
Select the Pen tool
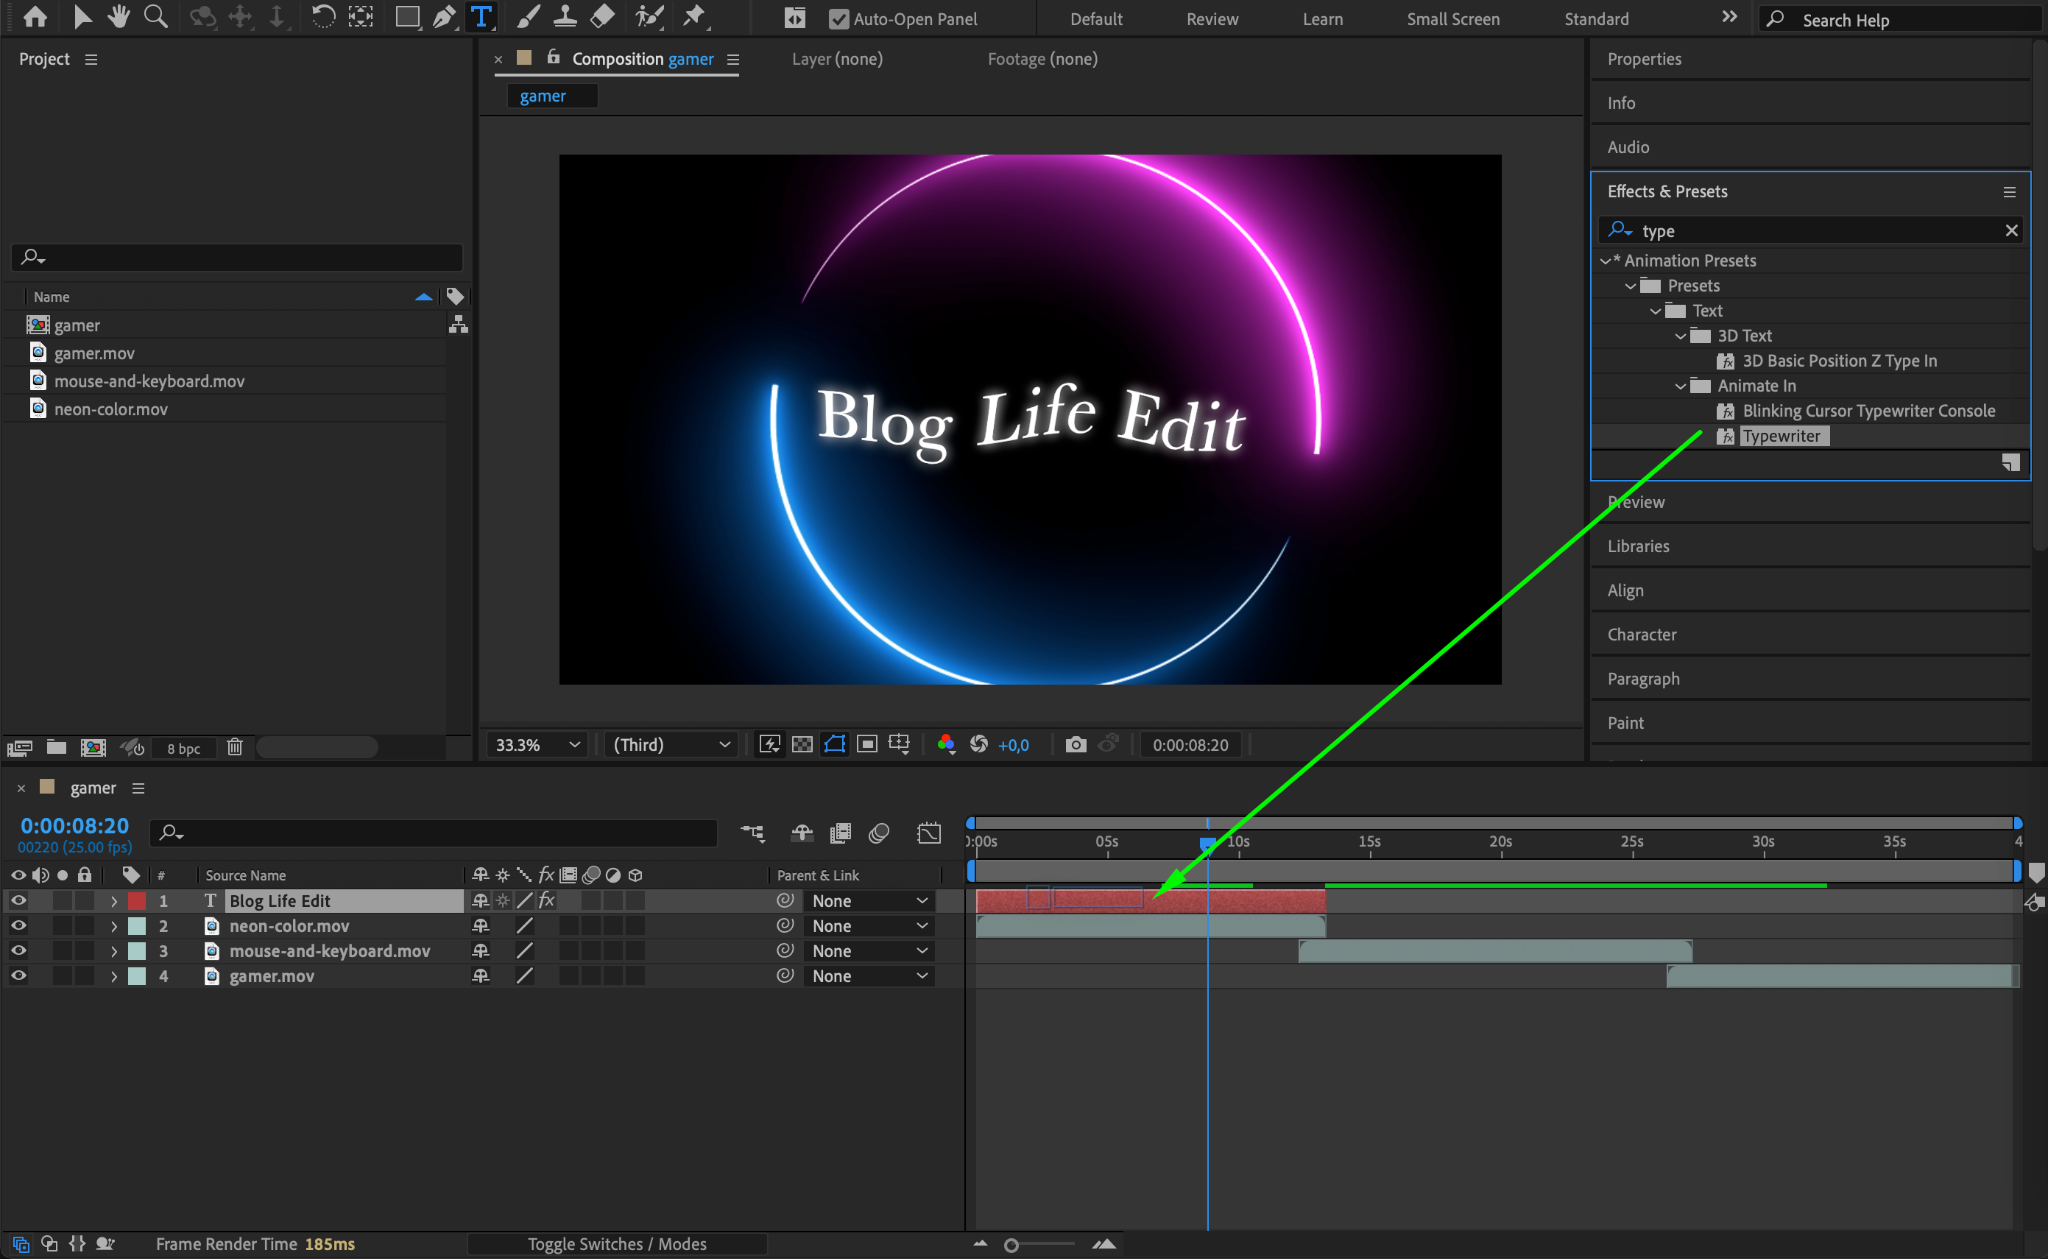(444, 17)
